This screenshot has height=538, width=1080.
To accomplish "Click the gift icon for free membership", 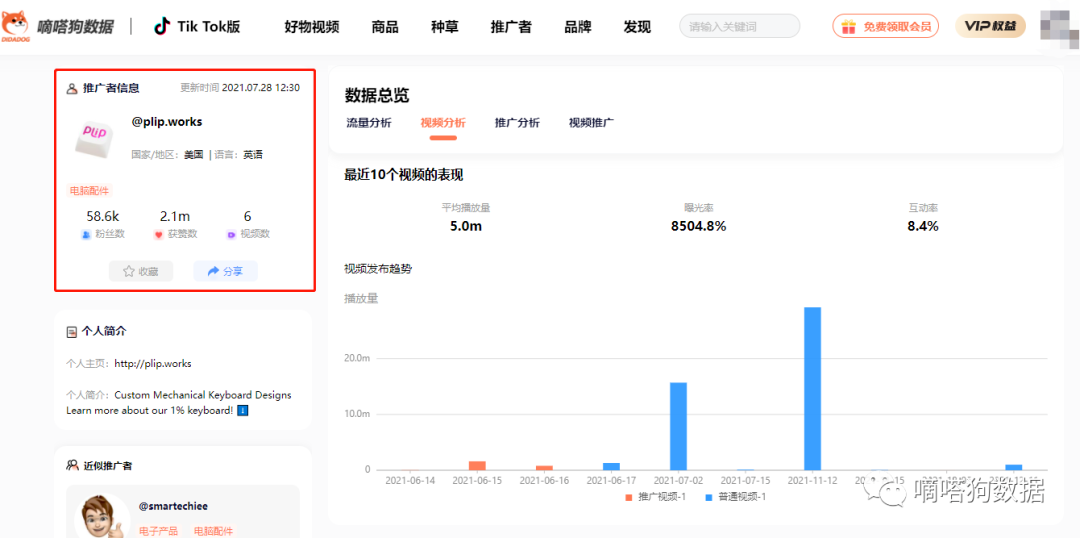I will 848,27.
